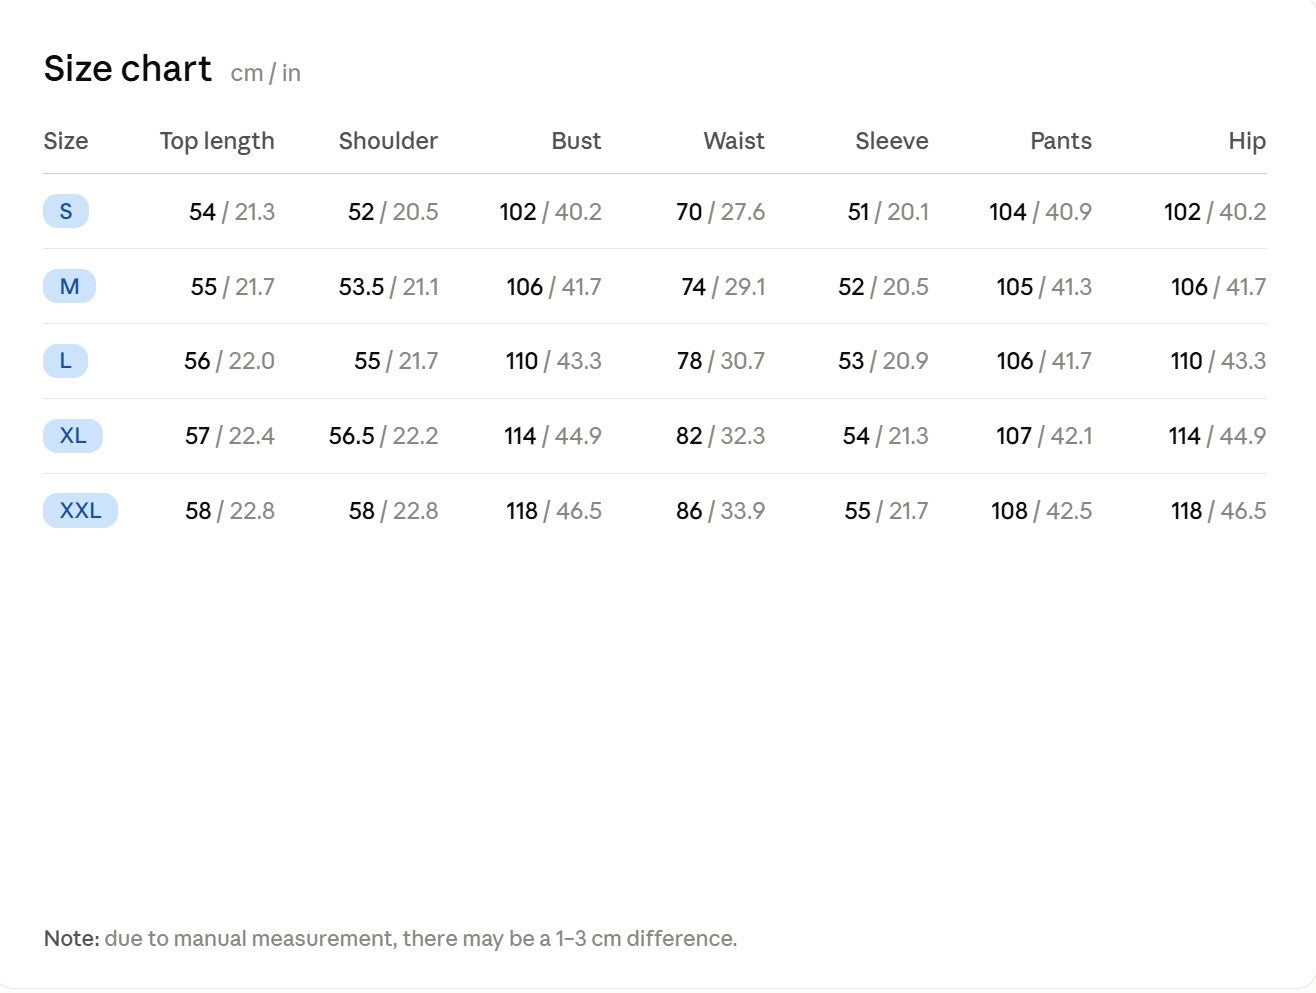Click the Shoulder column header
This screenshot has width=1316, height=993.
(x=388, y=141)
